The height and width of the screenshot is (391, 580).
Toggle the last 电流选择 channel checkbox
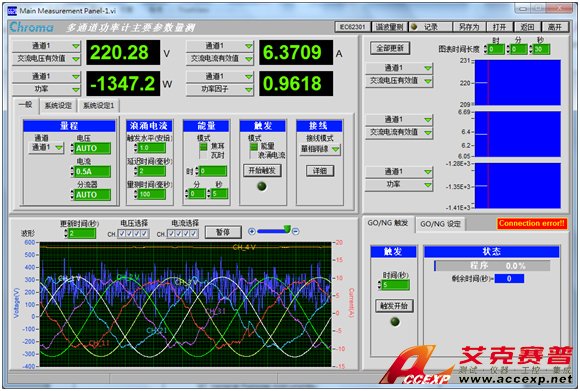(x=194, y=234)
